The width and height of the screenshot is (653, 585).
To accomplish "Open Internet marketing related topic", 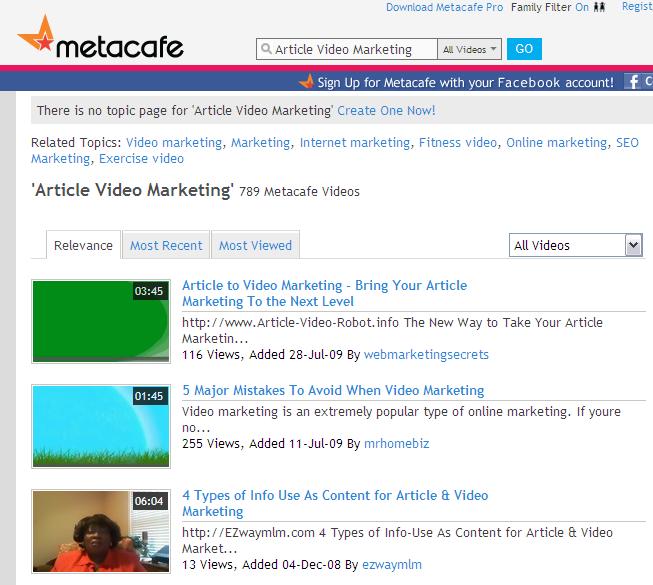I will tap(355, 142).
